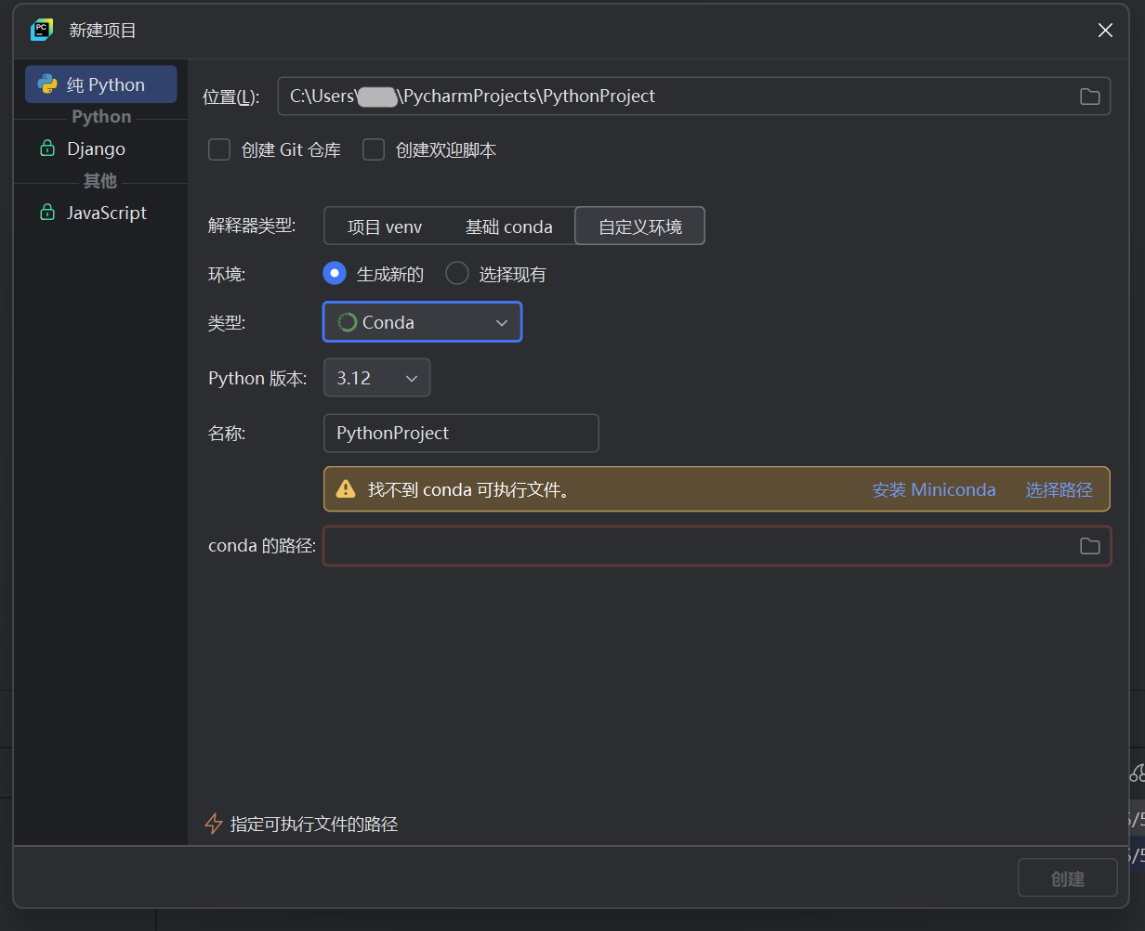Switch to the 基础 conda tab

(x=508, y=226)
